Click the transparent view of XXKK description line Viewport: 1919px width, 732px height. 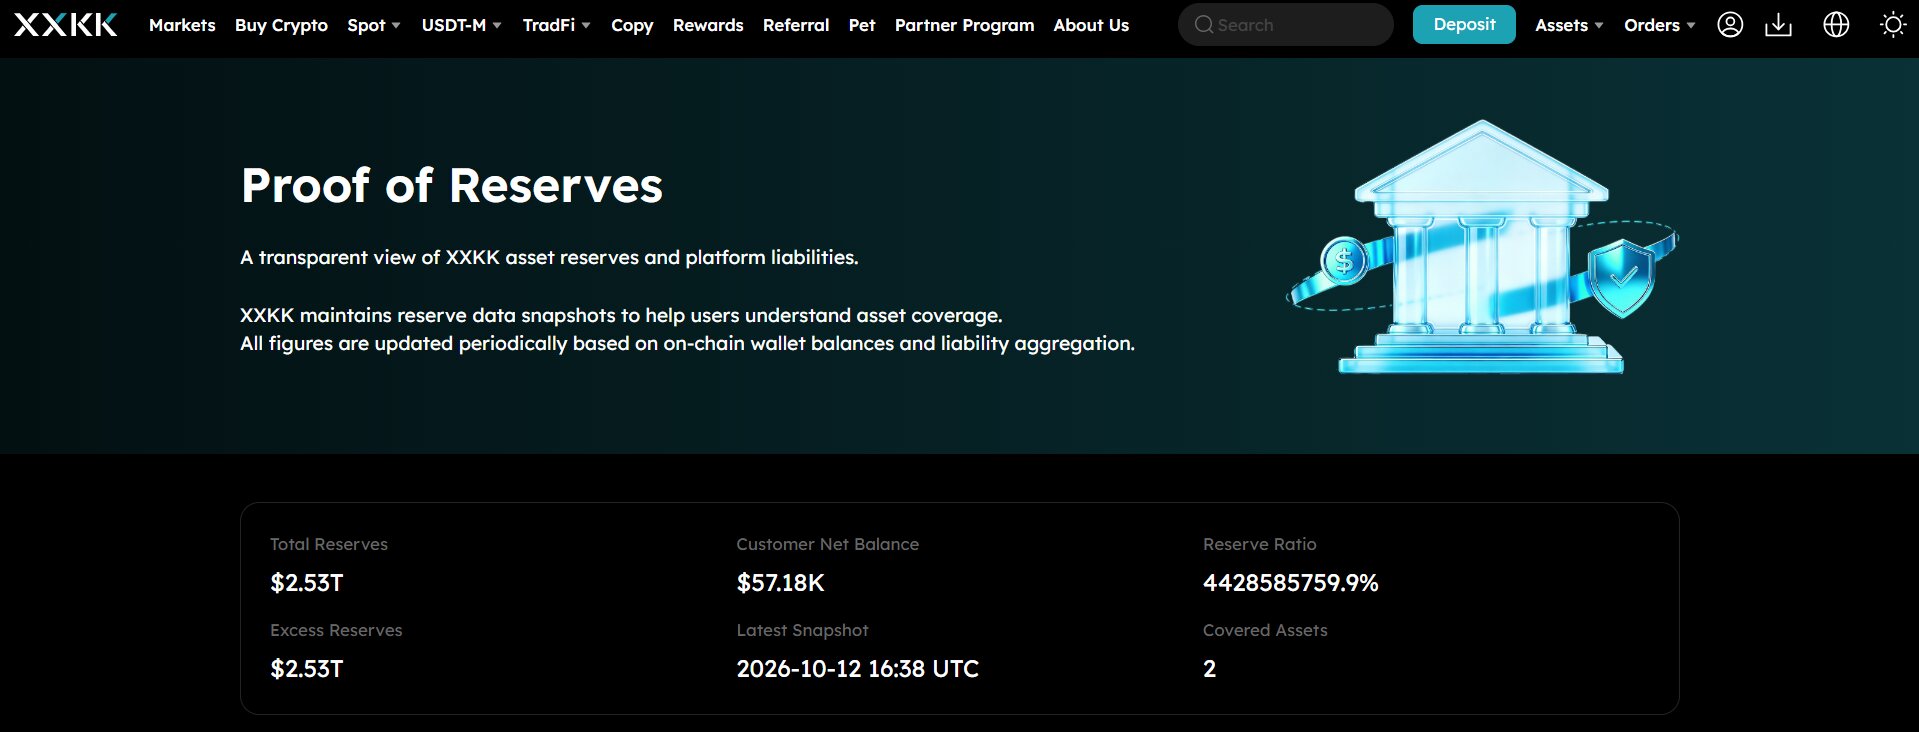click(549, 258)
